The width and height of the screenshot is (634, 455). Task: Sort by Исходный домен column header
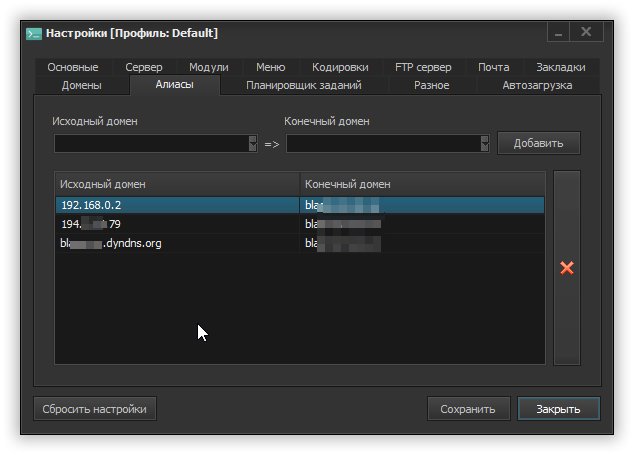click(x=177, y=184)
